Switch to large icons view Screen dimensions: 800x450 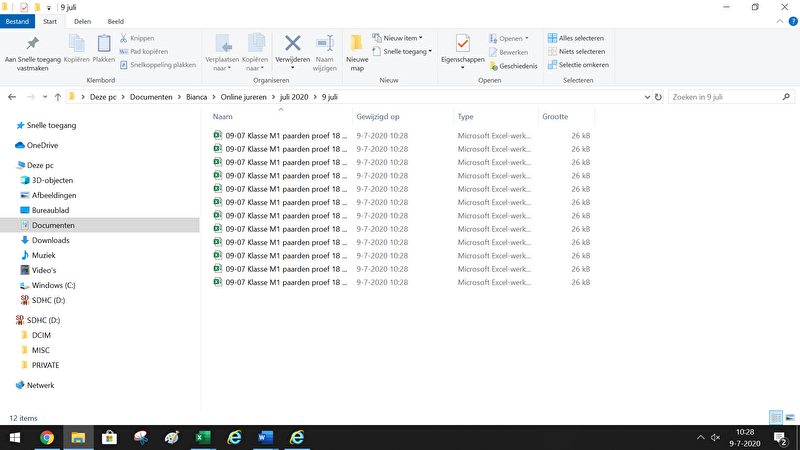click(x=790, y=417)
